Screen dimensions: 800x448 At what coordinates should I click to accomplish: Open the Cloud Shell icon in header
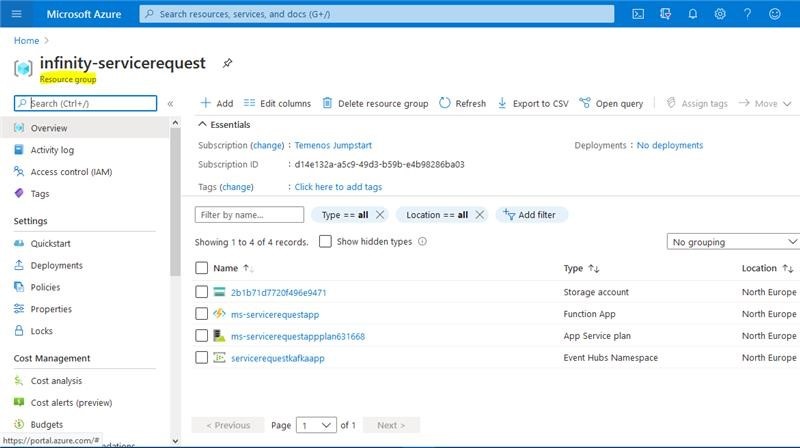point(639,14)
